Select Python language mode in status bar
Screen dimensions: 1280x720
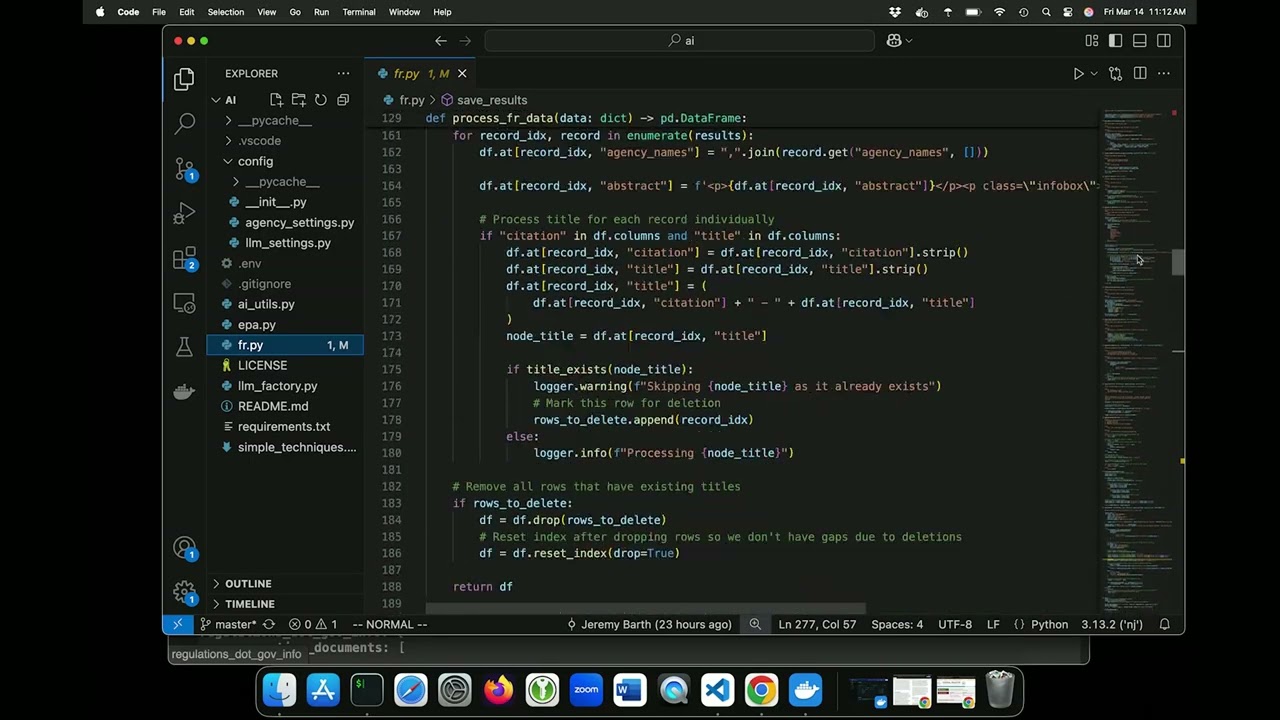coord(1049,624)
